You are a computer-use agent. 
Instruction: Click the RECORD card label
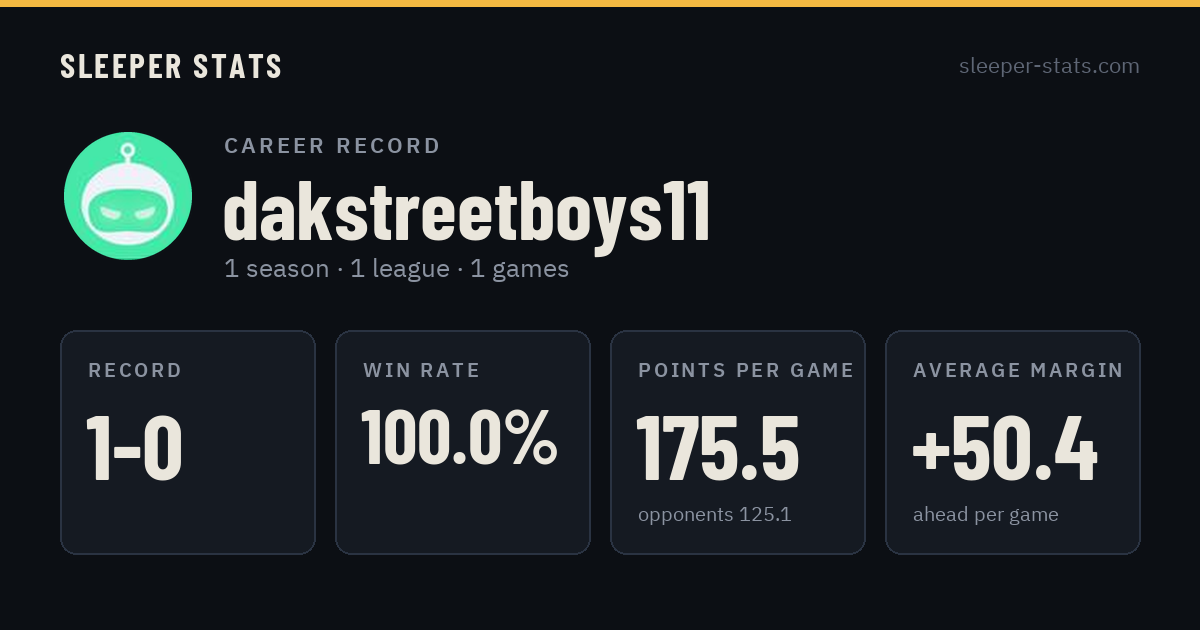point(135,371)
